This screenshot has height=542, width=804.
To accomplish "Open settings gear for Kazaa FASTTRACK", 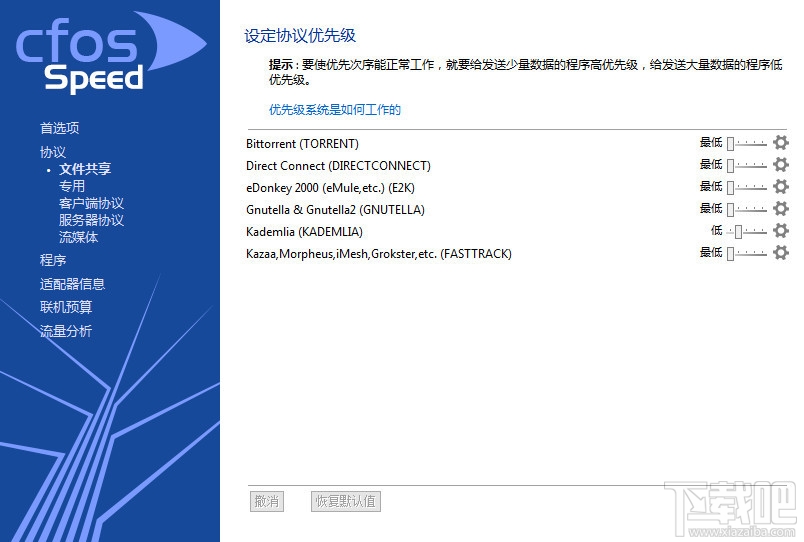I will [780, 253].
